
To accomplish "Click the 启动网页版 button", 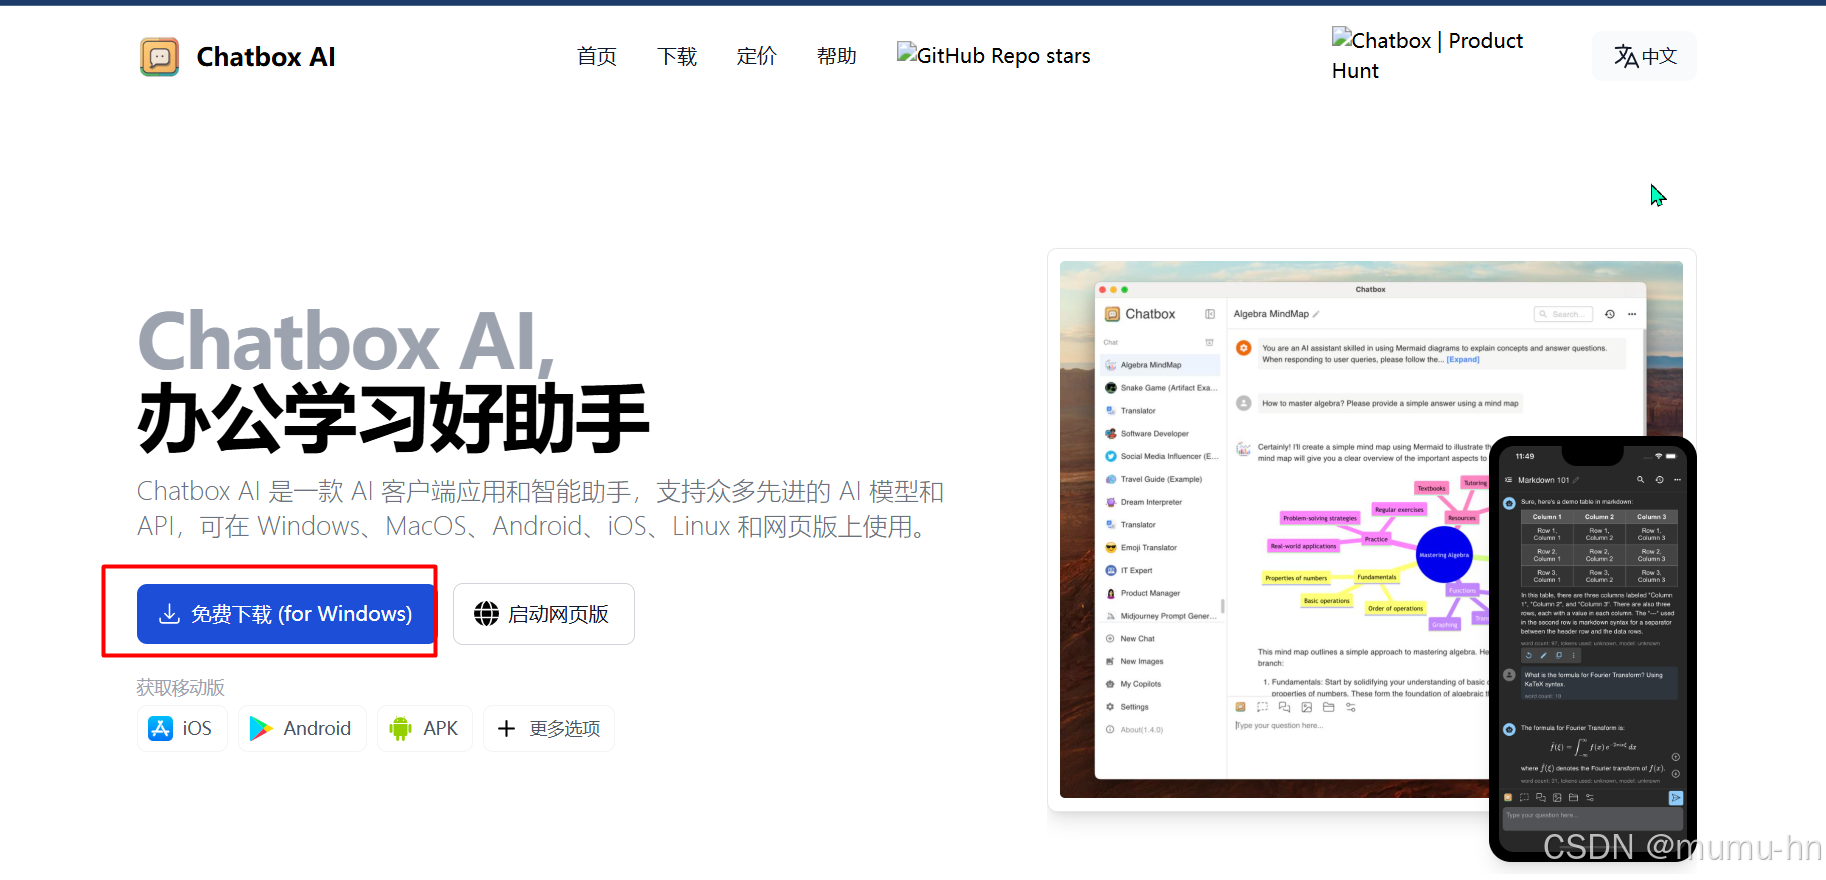I will [544, 614].
